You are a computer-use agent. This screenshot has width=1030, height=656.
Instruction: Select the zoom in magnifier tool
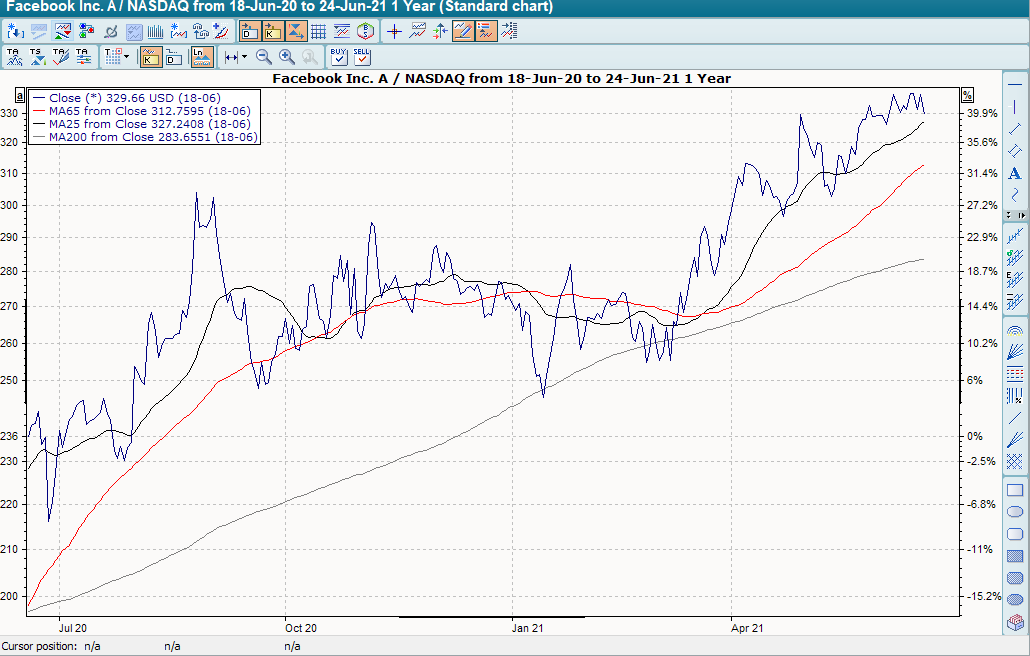(284, 57)
